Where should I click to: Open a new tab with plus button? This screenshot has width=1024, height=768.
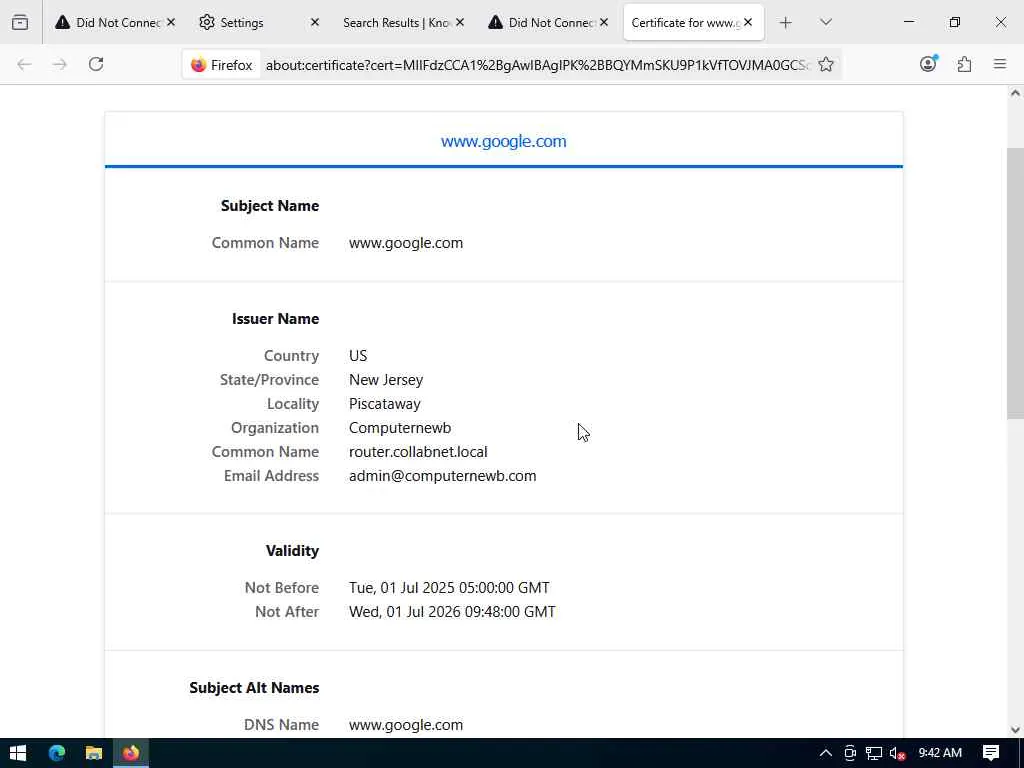click(785, 22)
